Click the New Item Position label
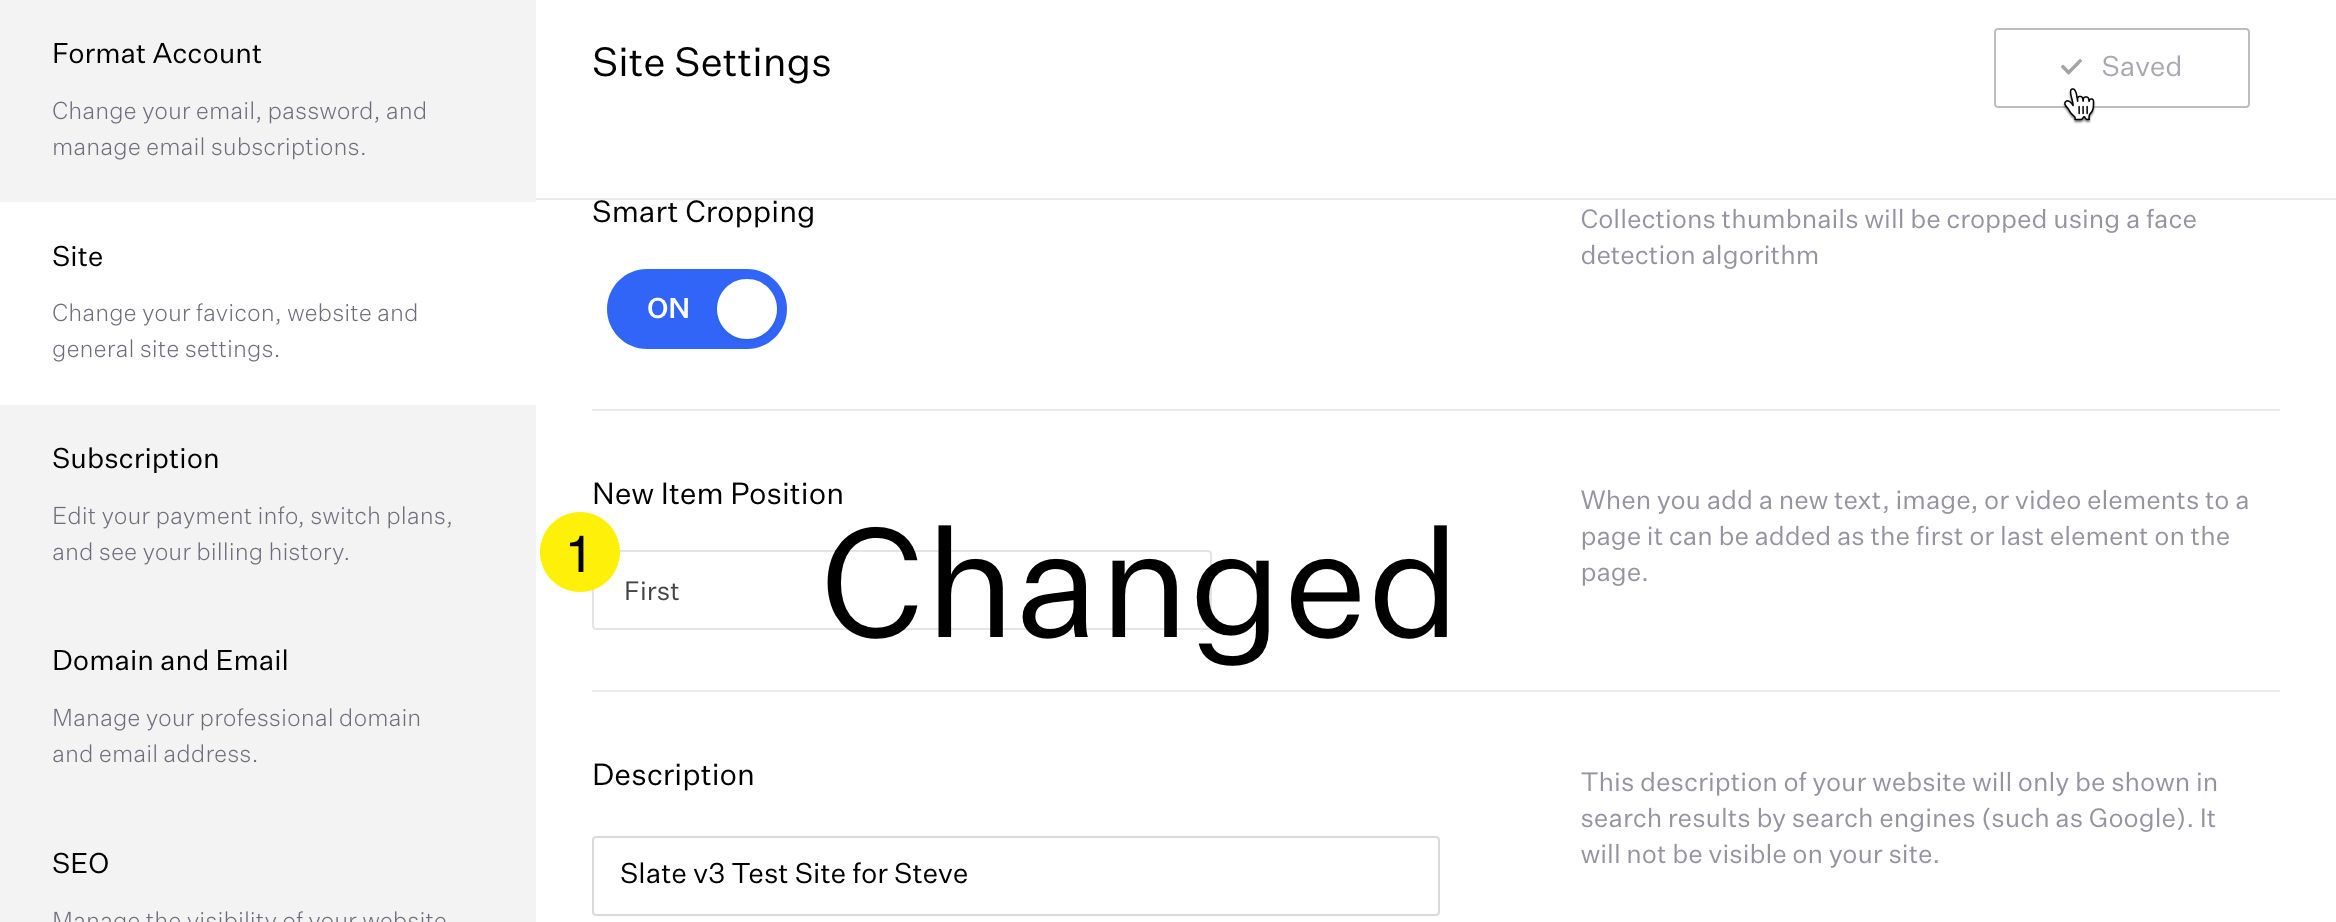Image resolution: width=2336 pixels, height=922 pixels. click(718, 494)
